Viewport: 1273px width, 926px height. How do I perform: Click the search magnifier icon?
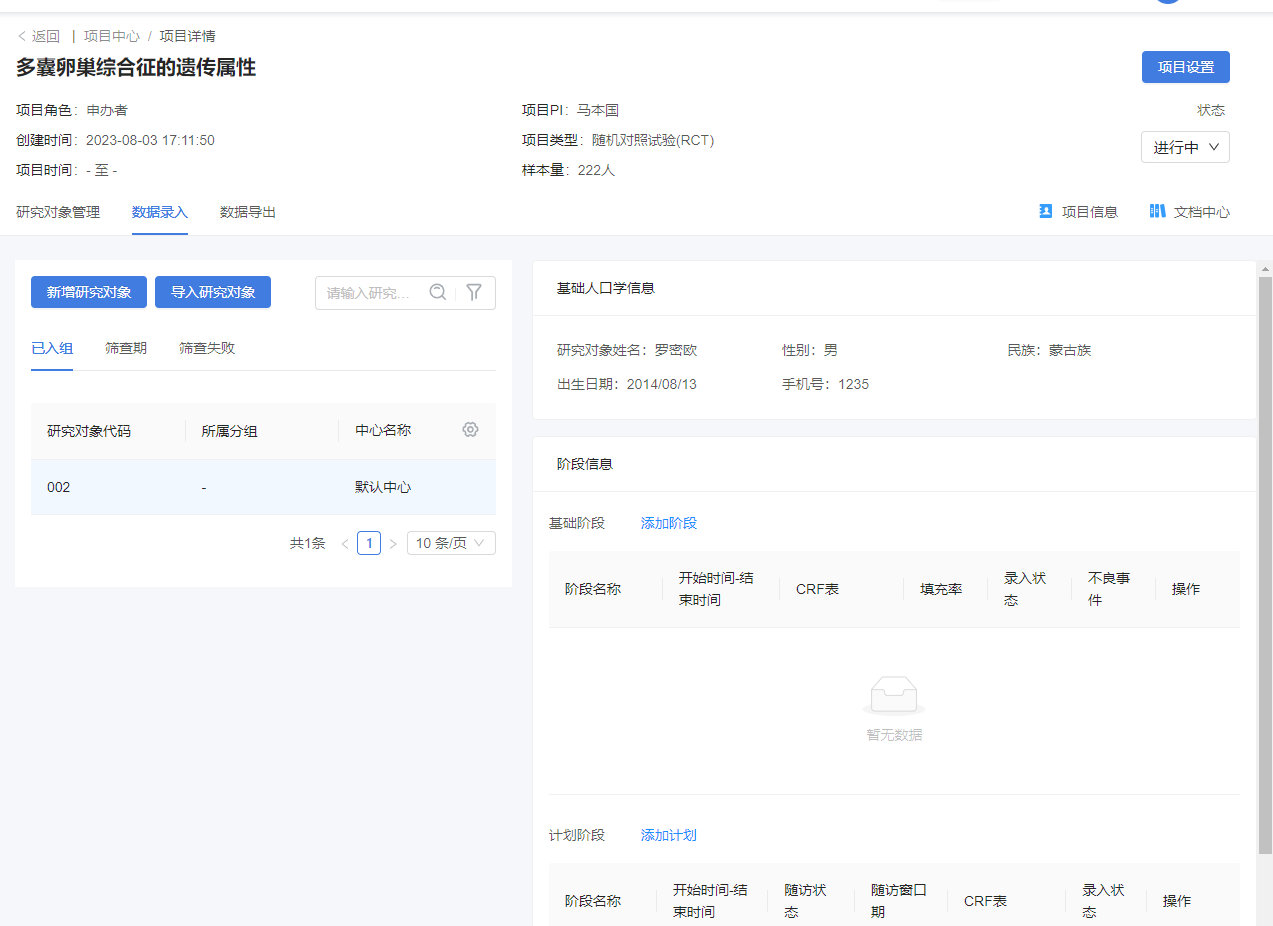coord(438,292)
